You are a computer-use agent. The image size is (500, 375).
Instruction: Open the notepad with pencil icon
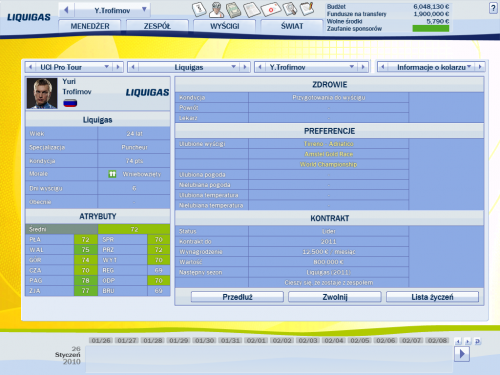tap(307, 9)
